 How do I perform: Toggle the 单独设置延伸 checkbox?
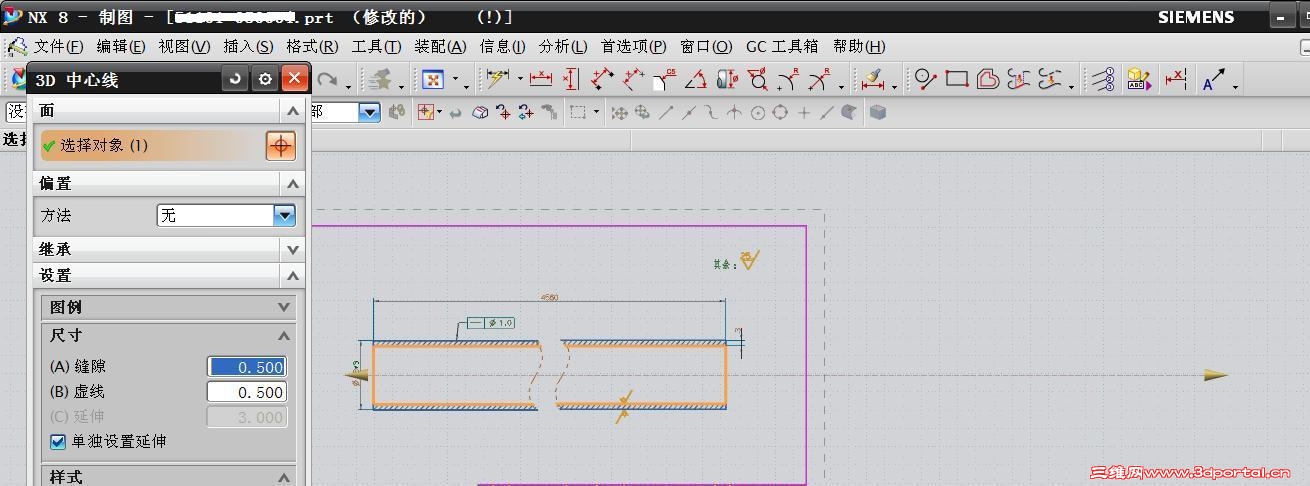click(58, 441)
